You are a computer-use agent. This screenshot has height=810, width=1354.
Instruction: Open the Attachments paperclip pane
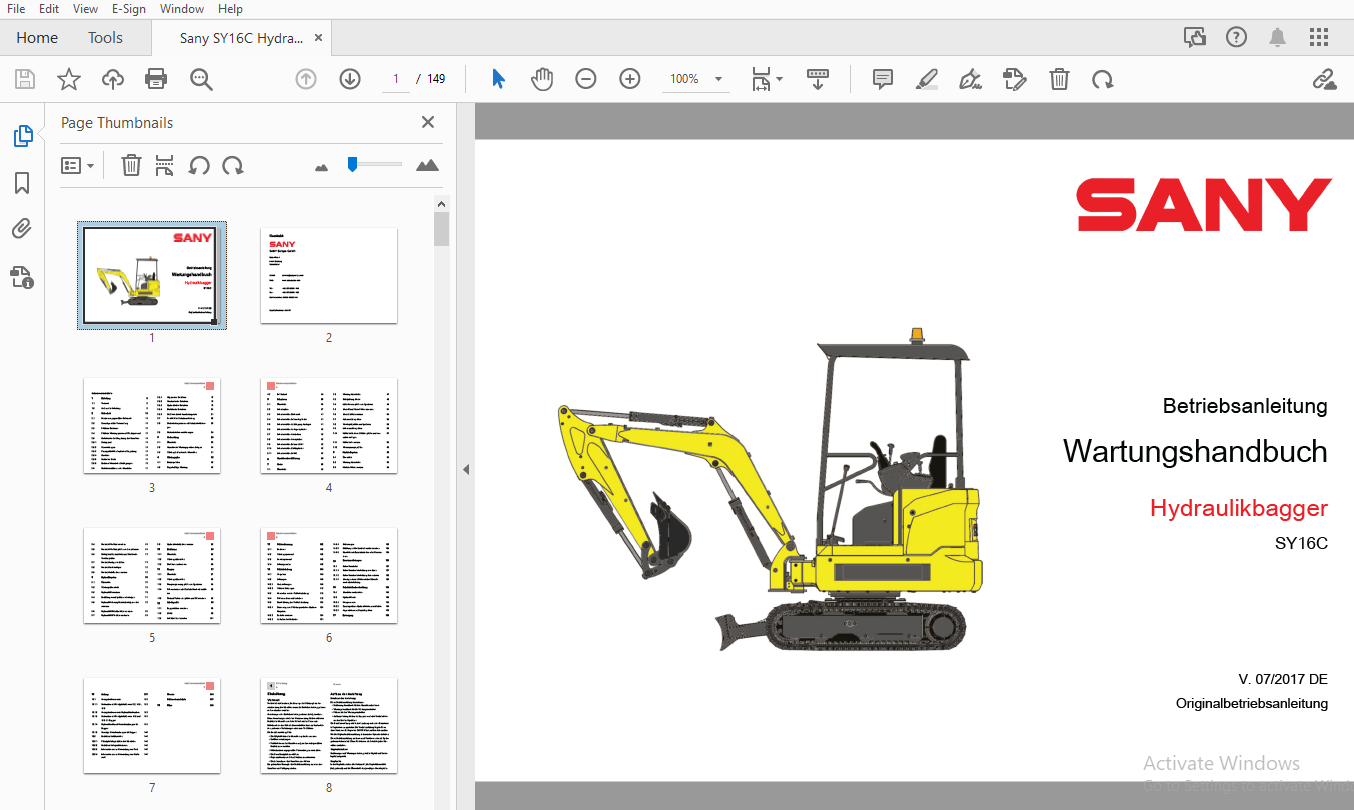(x=22, y=230)
